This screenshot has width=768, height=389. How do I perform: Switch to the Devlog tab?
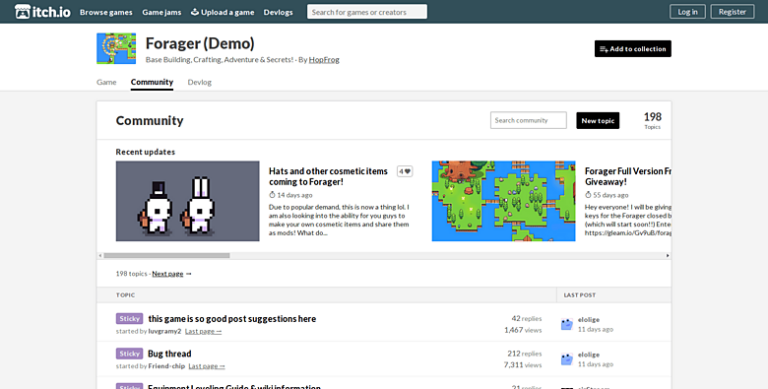point(199,82)
